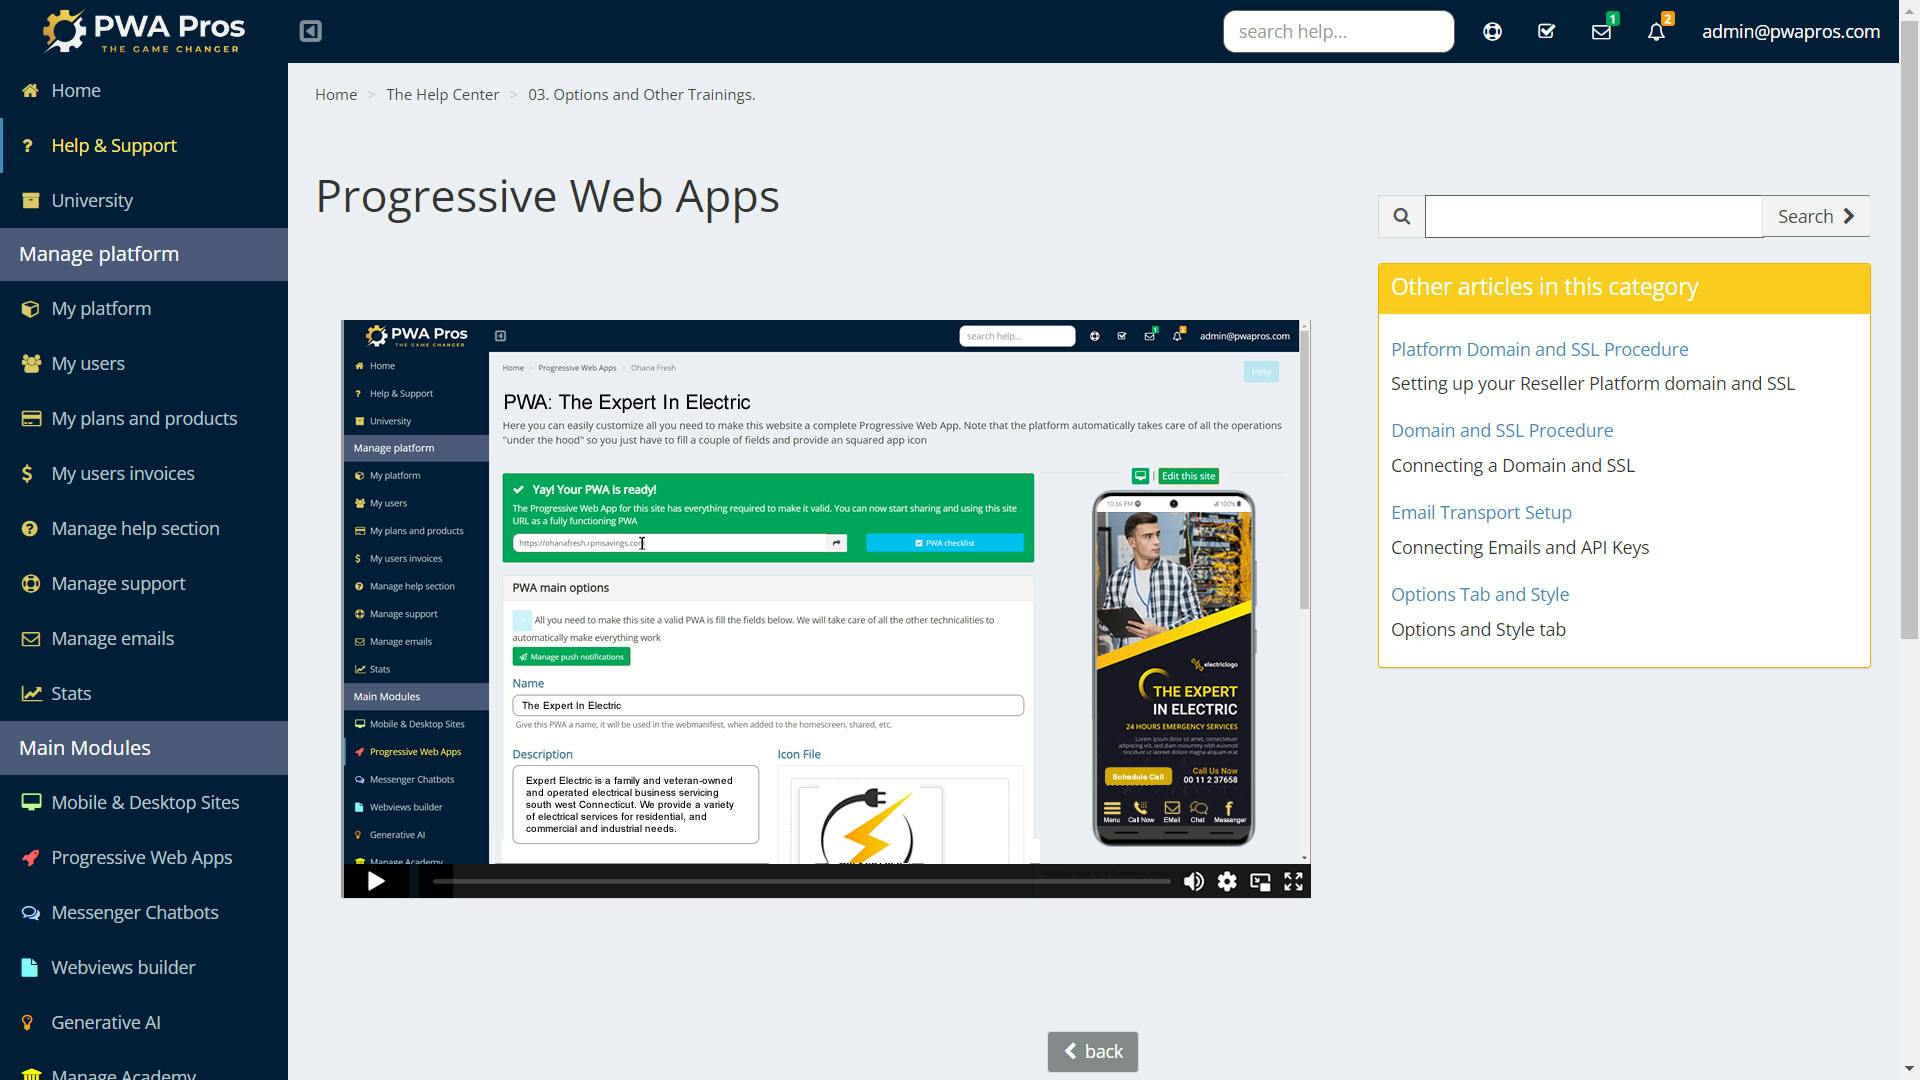
Task: Open the video settings gear
Action: pyautogui.click(x=1227, y=881)
